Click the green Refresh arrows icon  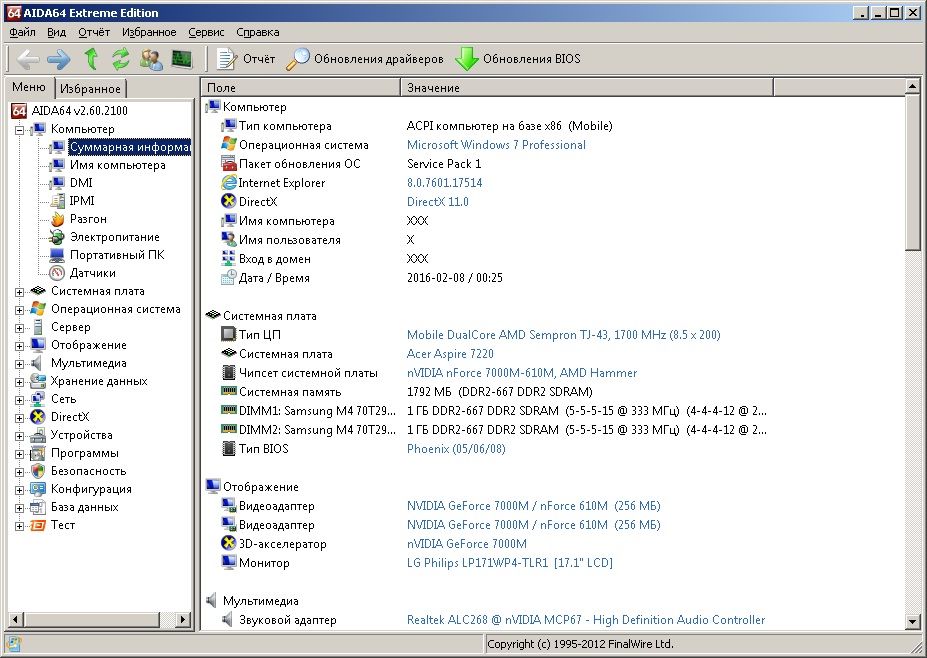click(x=121, y=59)
